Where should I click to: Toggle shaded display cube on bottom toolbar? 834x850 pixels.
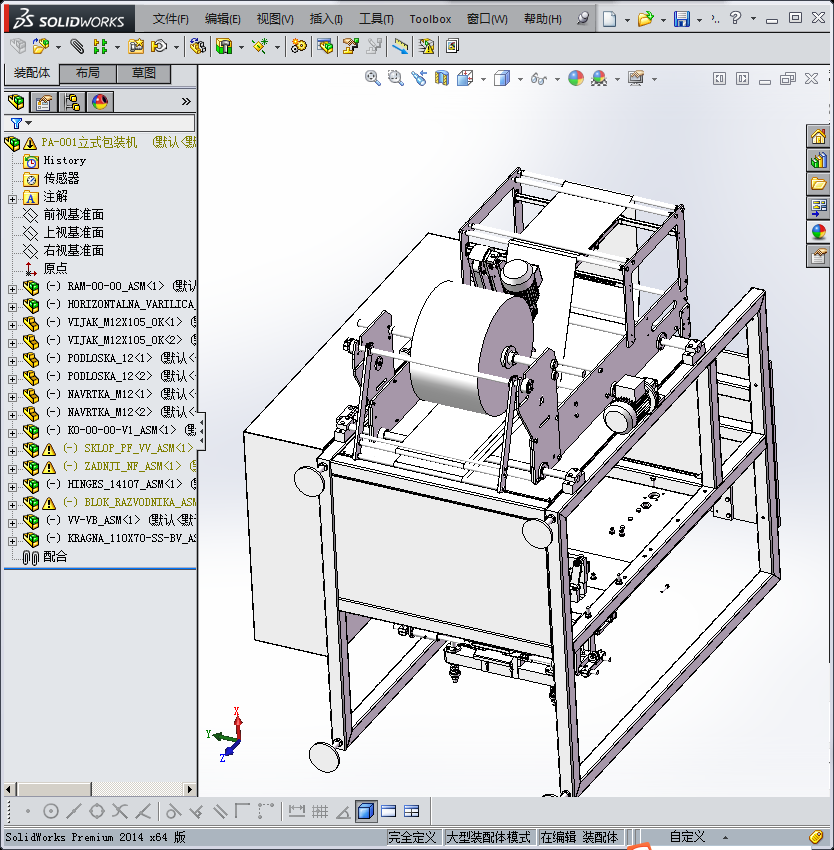[366, 811]
